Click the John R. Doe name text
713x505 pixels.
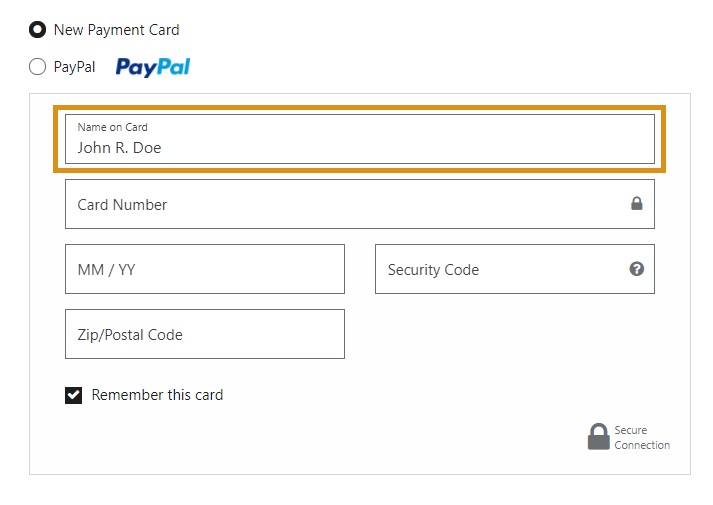[119, 148]
